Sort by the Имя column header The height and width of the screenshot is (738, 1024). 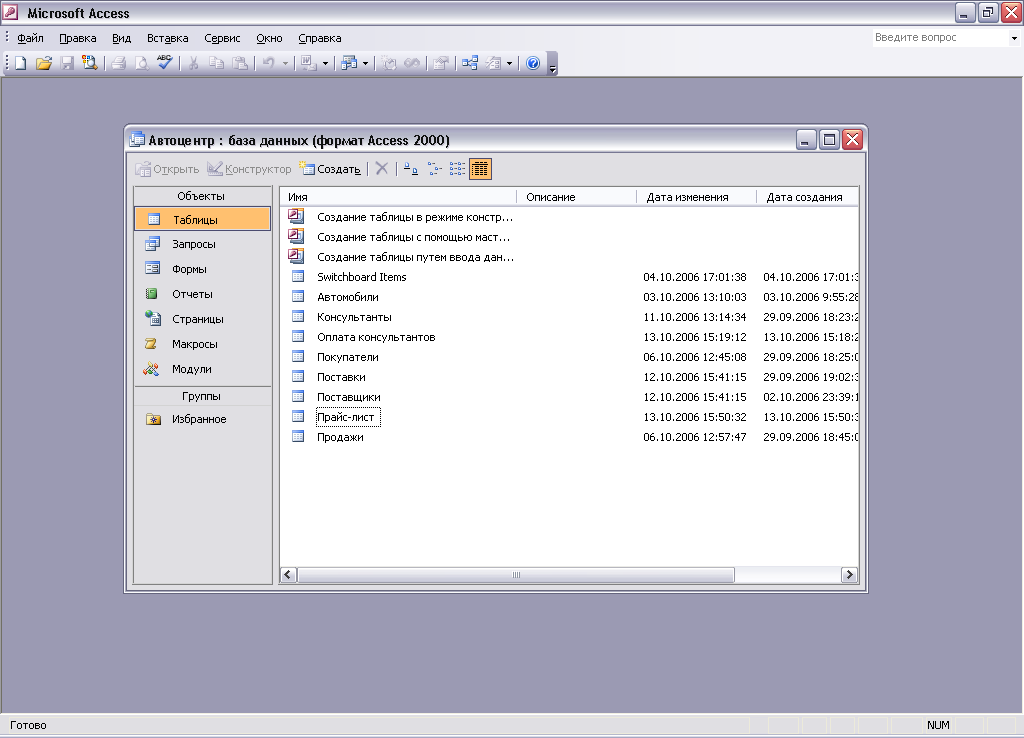click(398, 197)
